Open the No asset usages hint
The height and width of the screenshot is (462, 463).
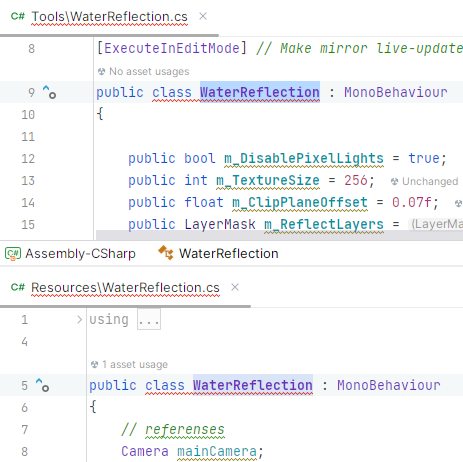pyautogui.click(x=149, y=71)
